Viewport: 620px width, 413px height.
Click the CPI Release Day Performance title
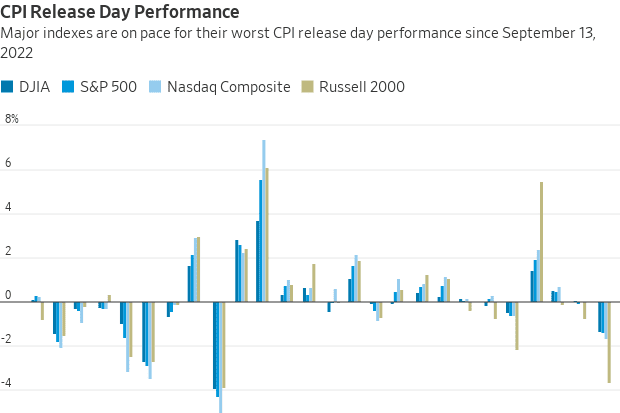(x=120, y=13)
